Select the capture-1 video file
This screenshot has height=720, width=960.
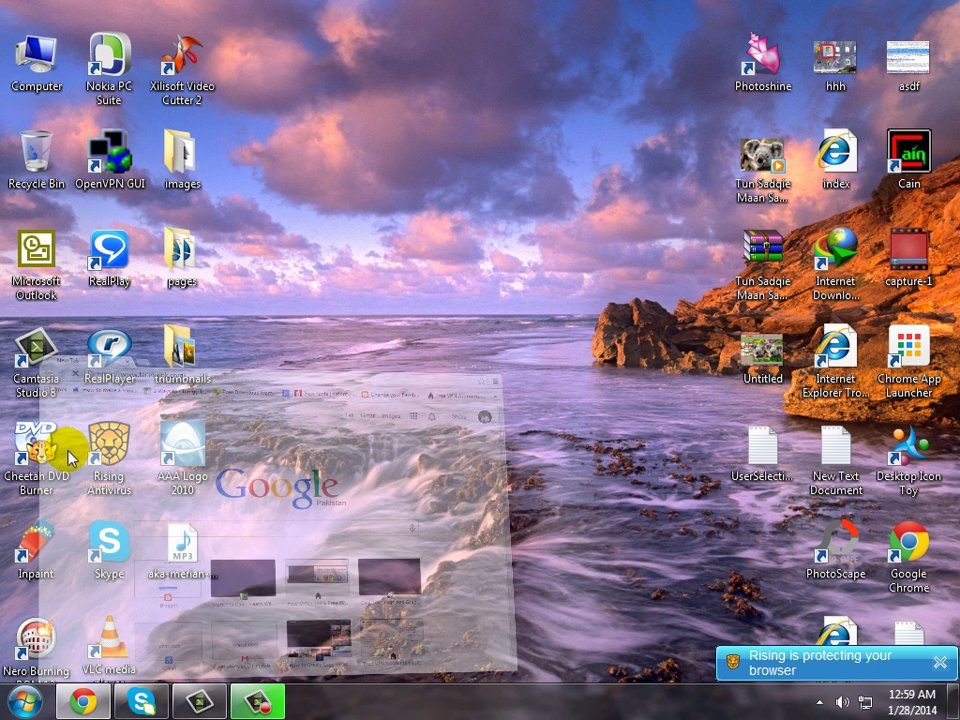click(909, 257)
